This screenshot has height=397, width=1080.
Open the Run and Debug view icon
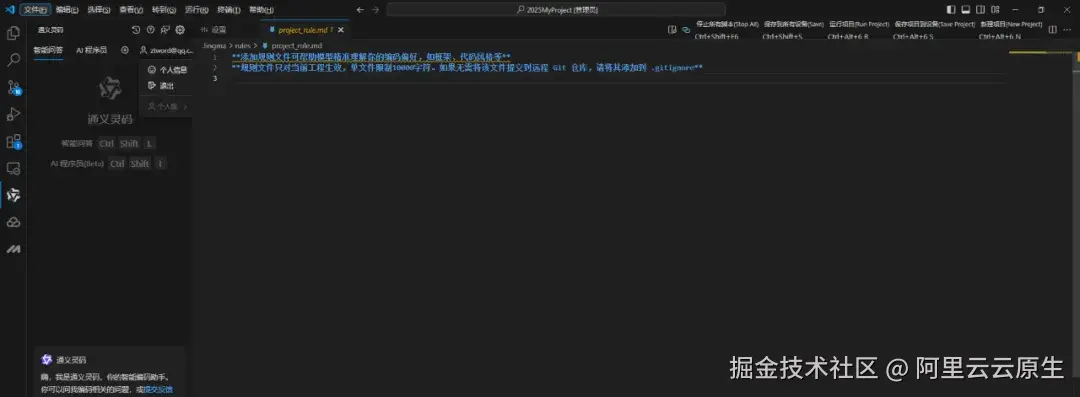pos(13,114)
